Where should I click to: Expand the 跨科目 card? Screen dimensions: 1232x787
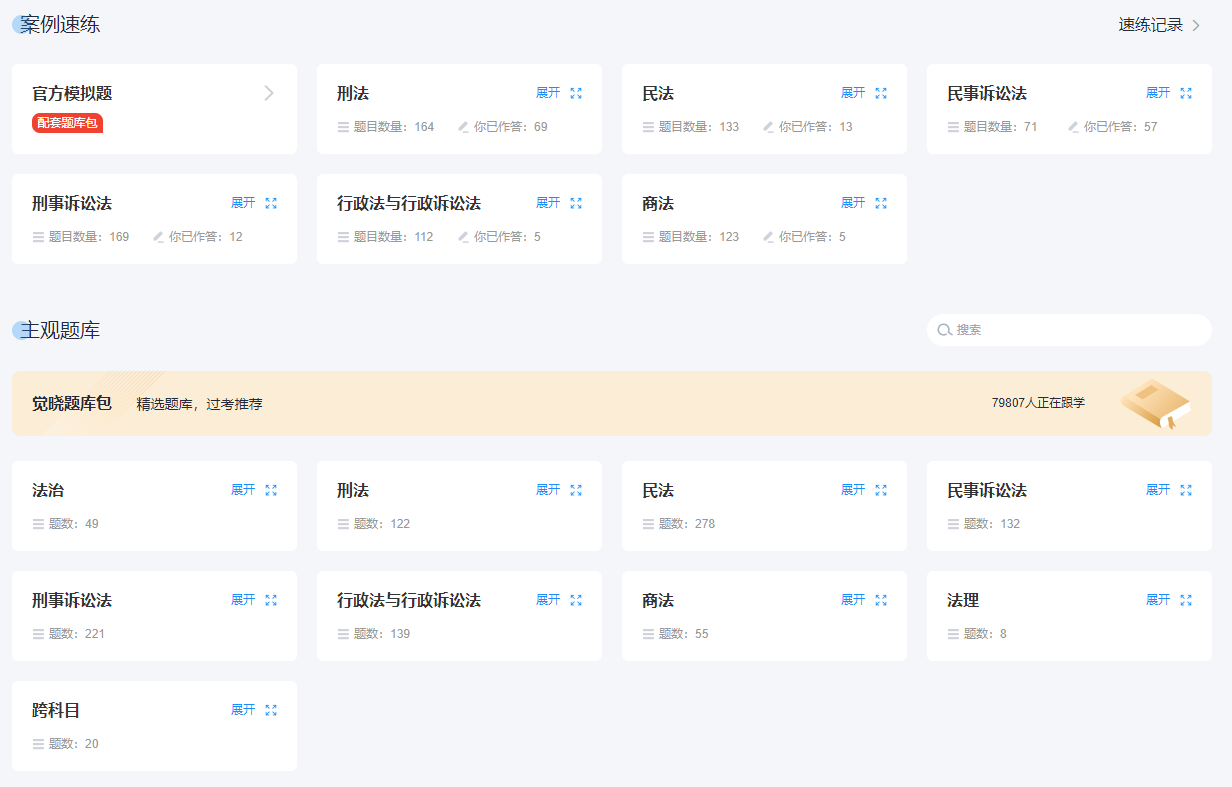click(243, 710)
